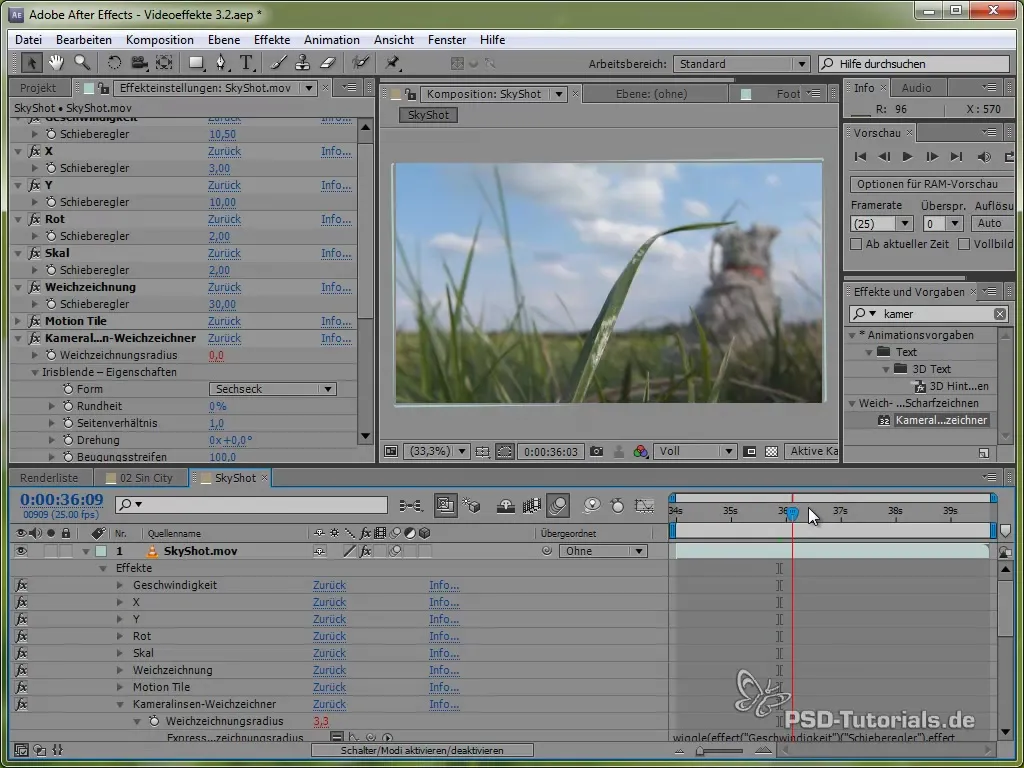
Task: Collapse the Kameralinsen-Weichzeichner effect in timeline
Action: pyautogui.click(x=120, y=705)
